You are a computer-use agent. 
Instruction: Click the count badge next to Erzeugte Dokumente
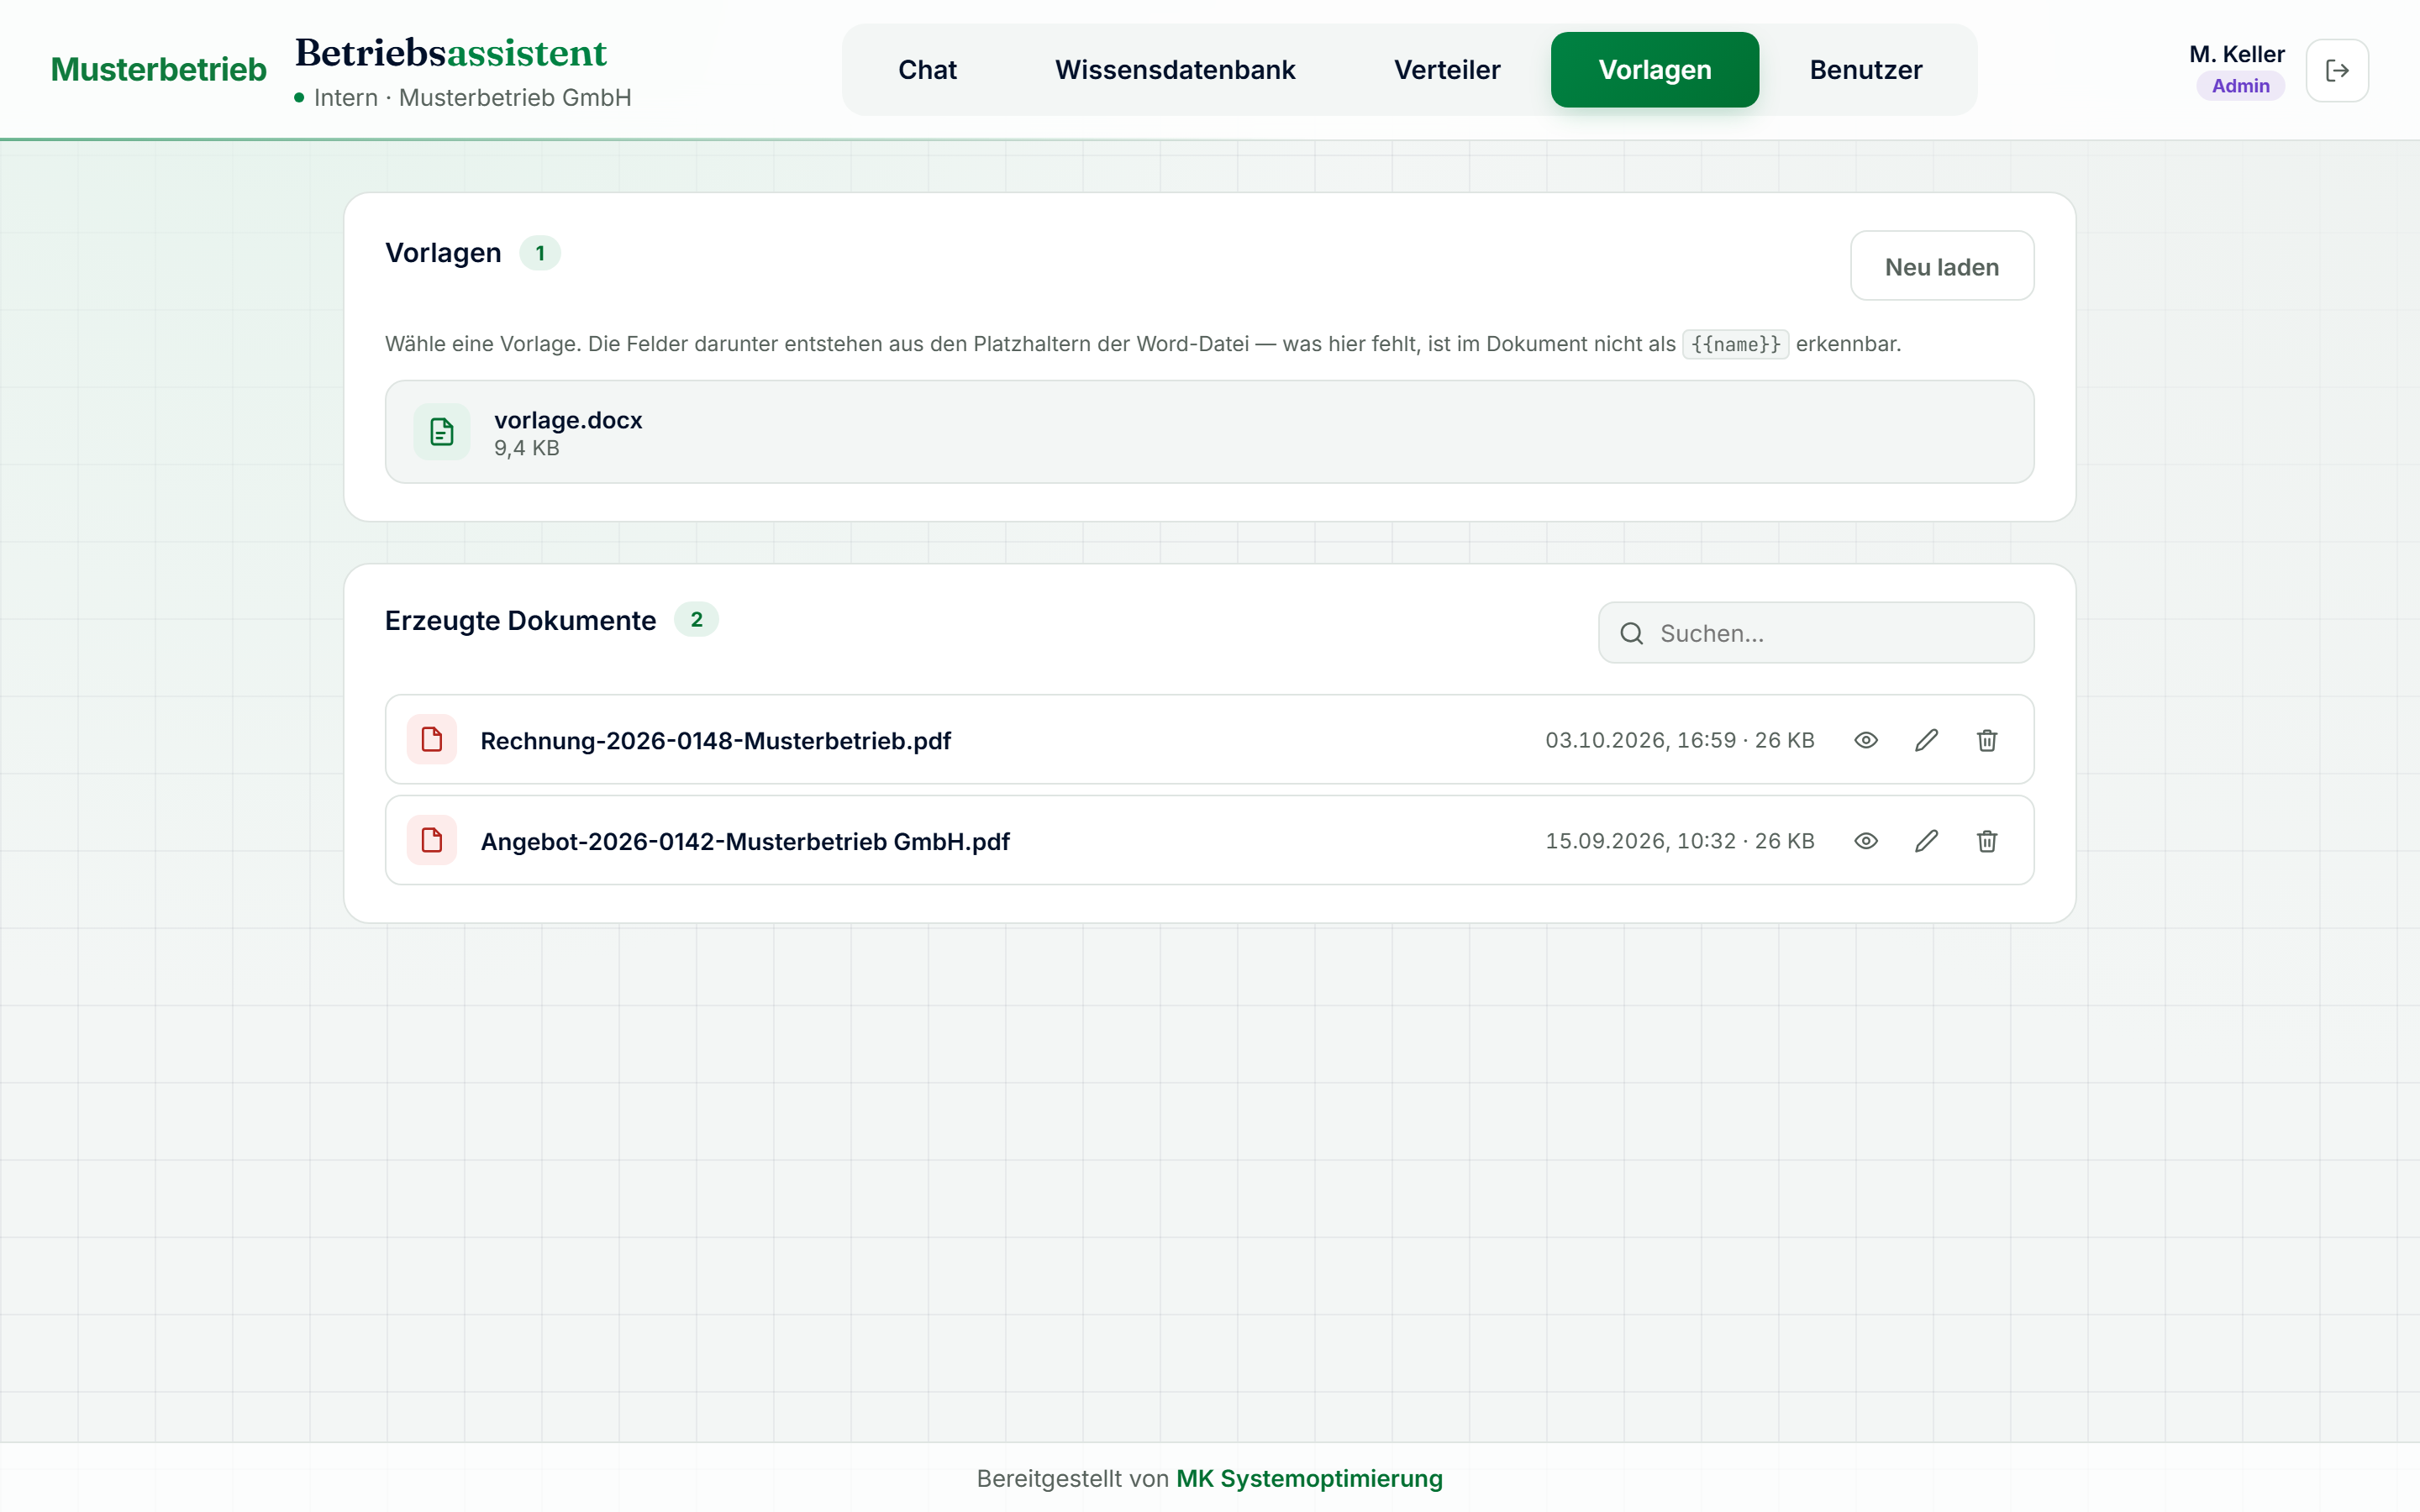click(696, 620)
